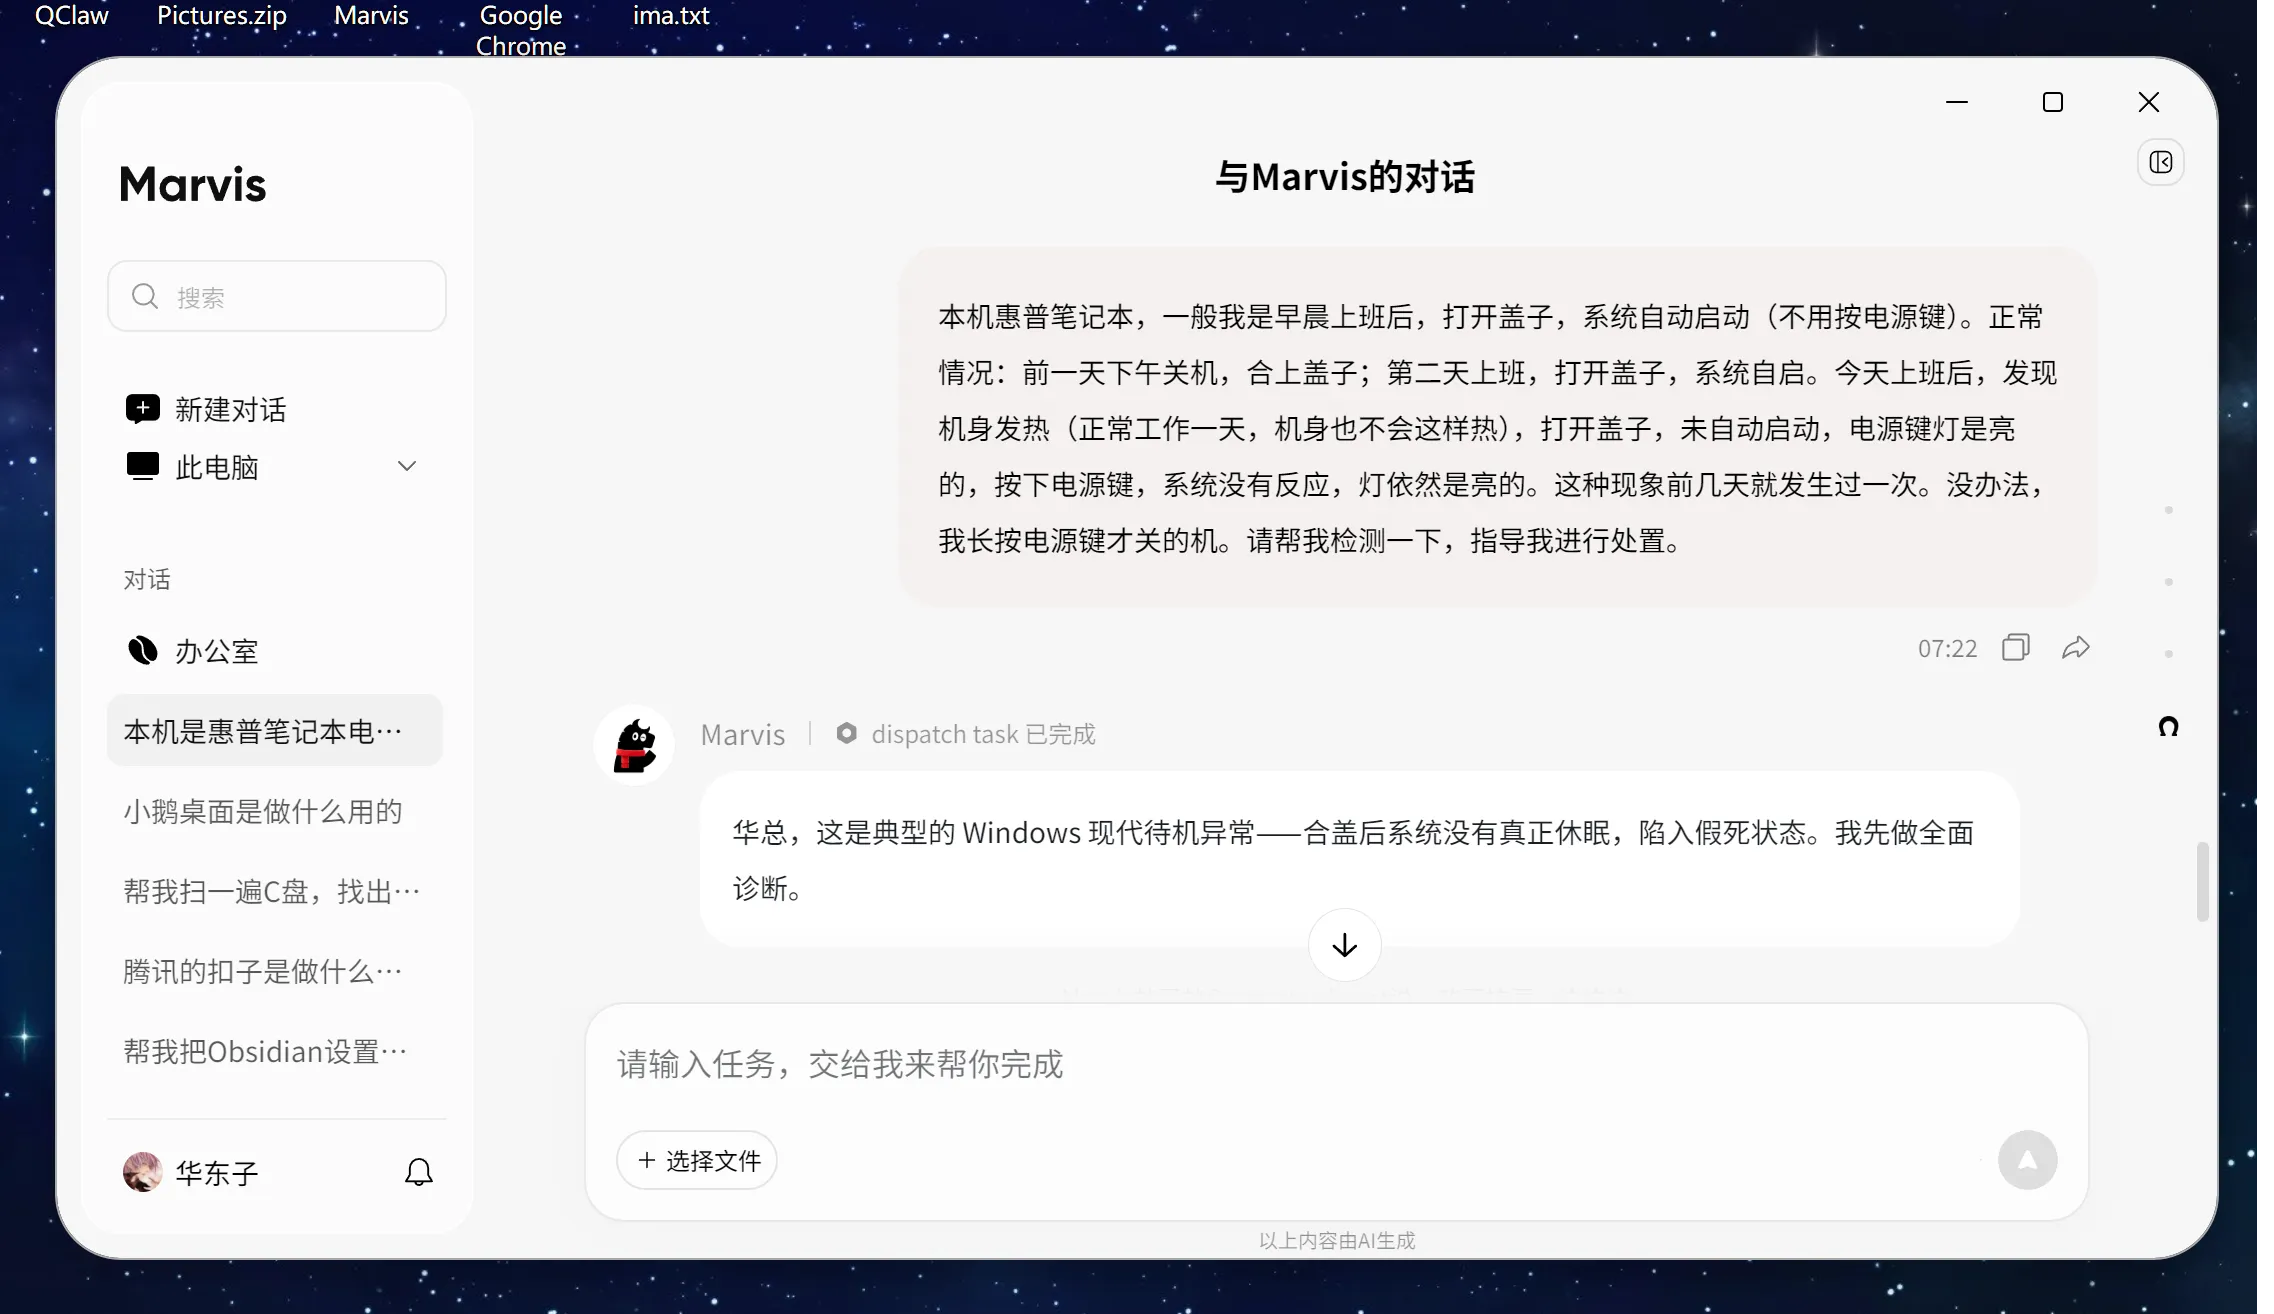The width and height of the screenshot is (2274, 1314).
Task: Click 此电脑 label in sidebar
Action: point(217,467)
